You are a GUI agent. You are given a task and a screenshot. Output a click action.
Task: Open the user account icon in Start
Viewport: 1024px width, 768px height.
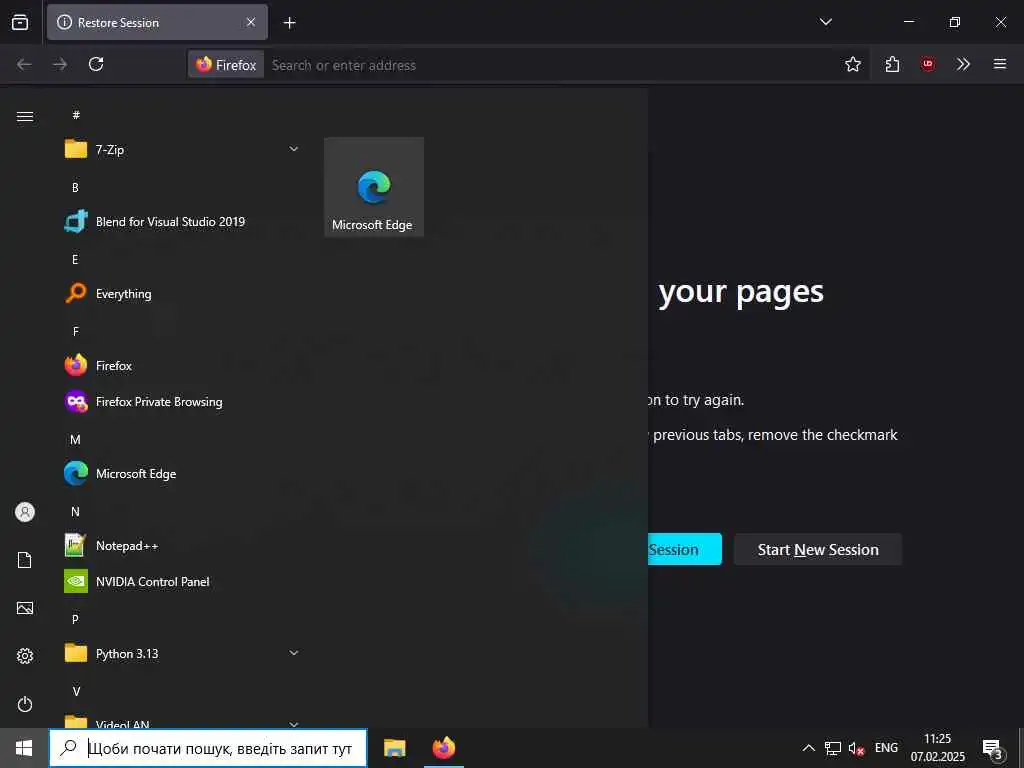[x=25, y=512]
